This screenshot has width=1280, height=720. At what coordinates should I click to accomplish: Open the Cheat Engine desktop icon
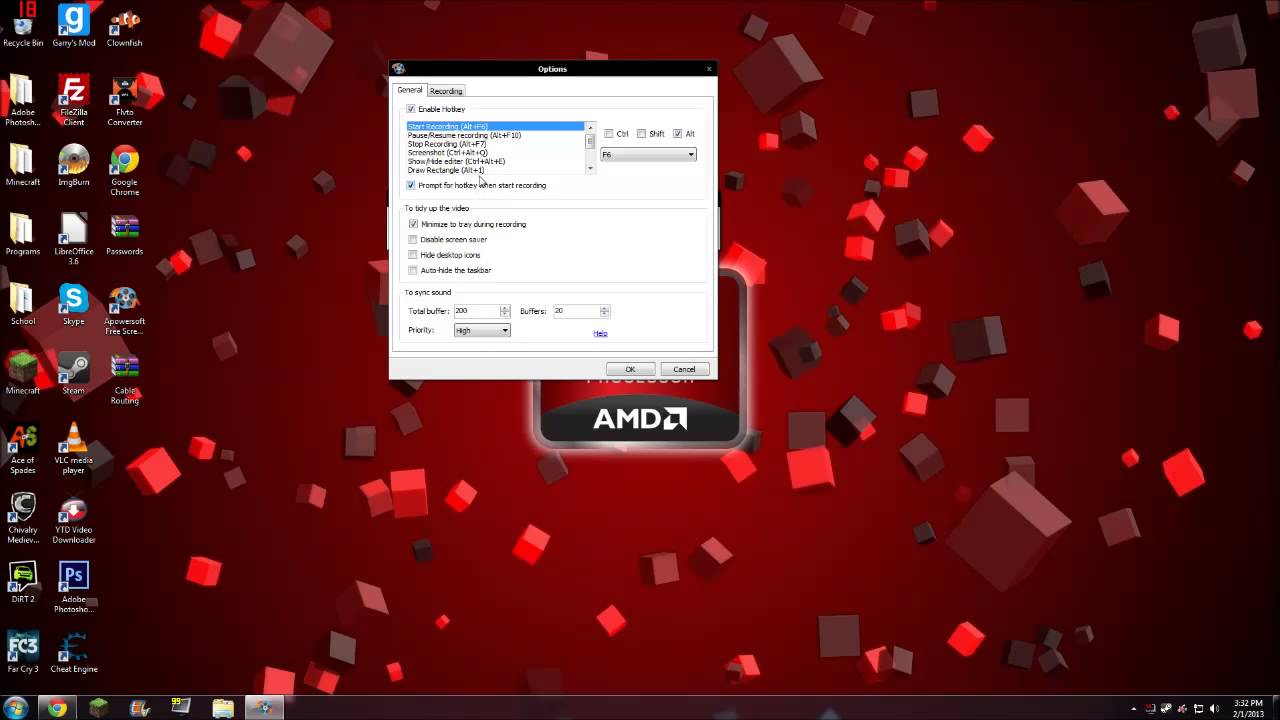click(x=74, y=652)
